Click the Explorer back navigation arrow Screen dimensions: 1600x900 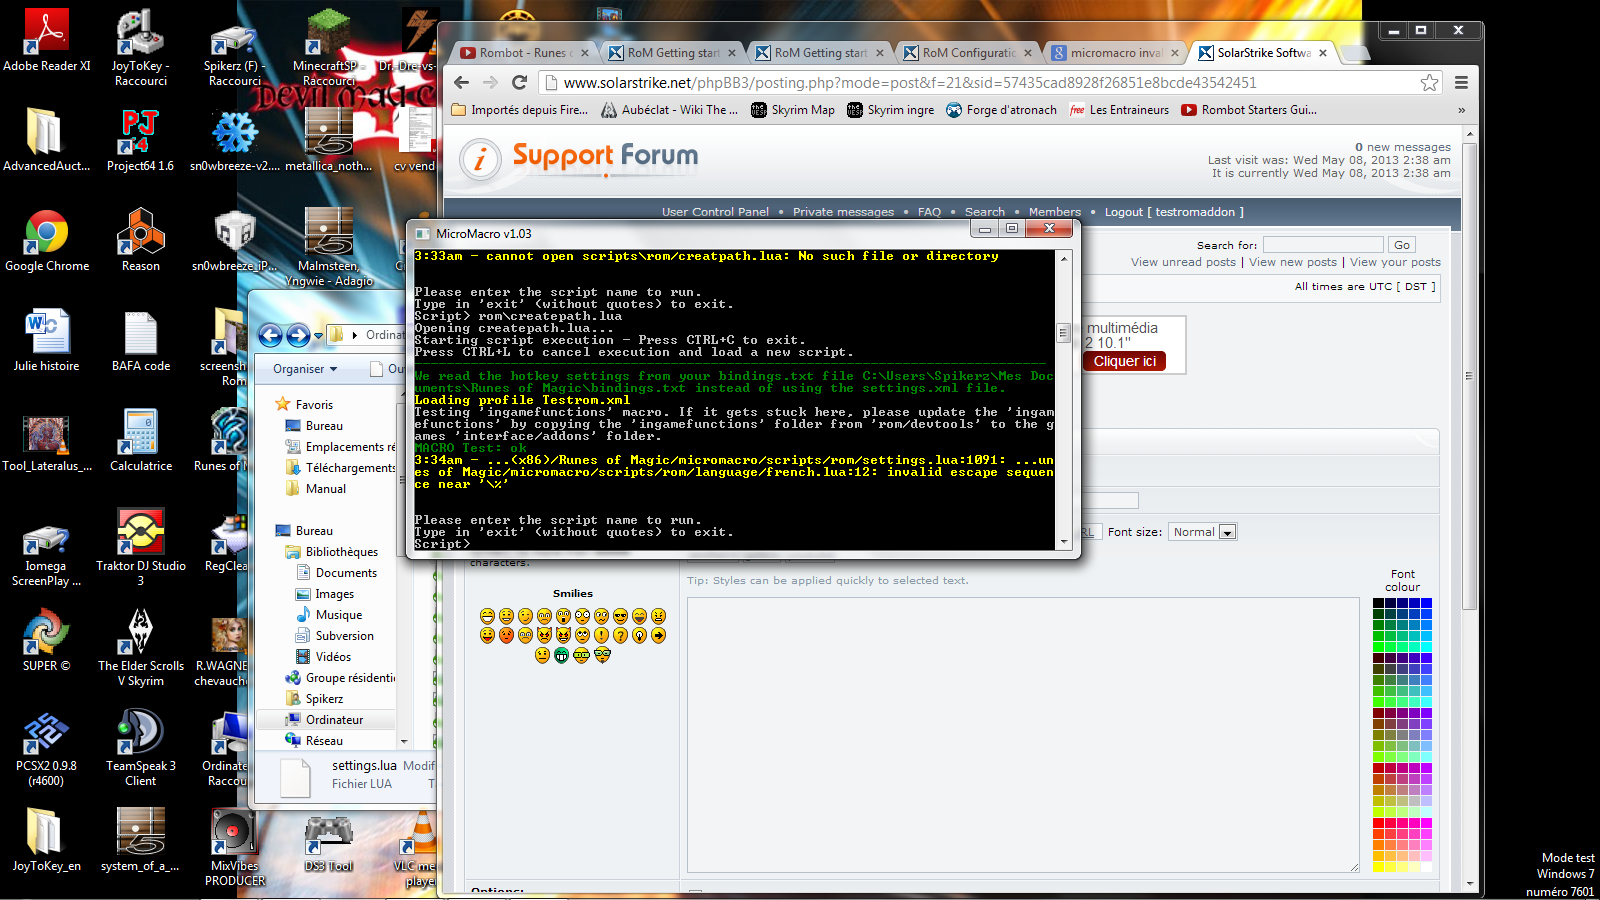(x=270, y=335)
